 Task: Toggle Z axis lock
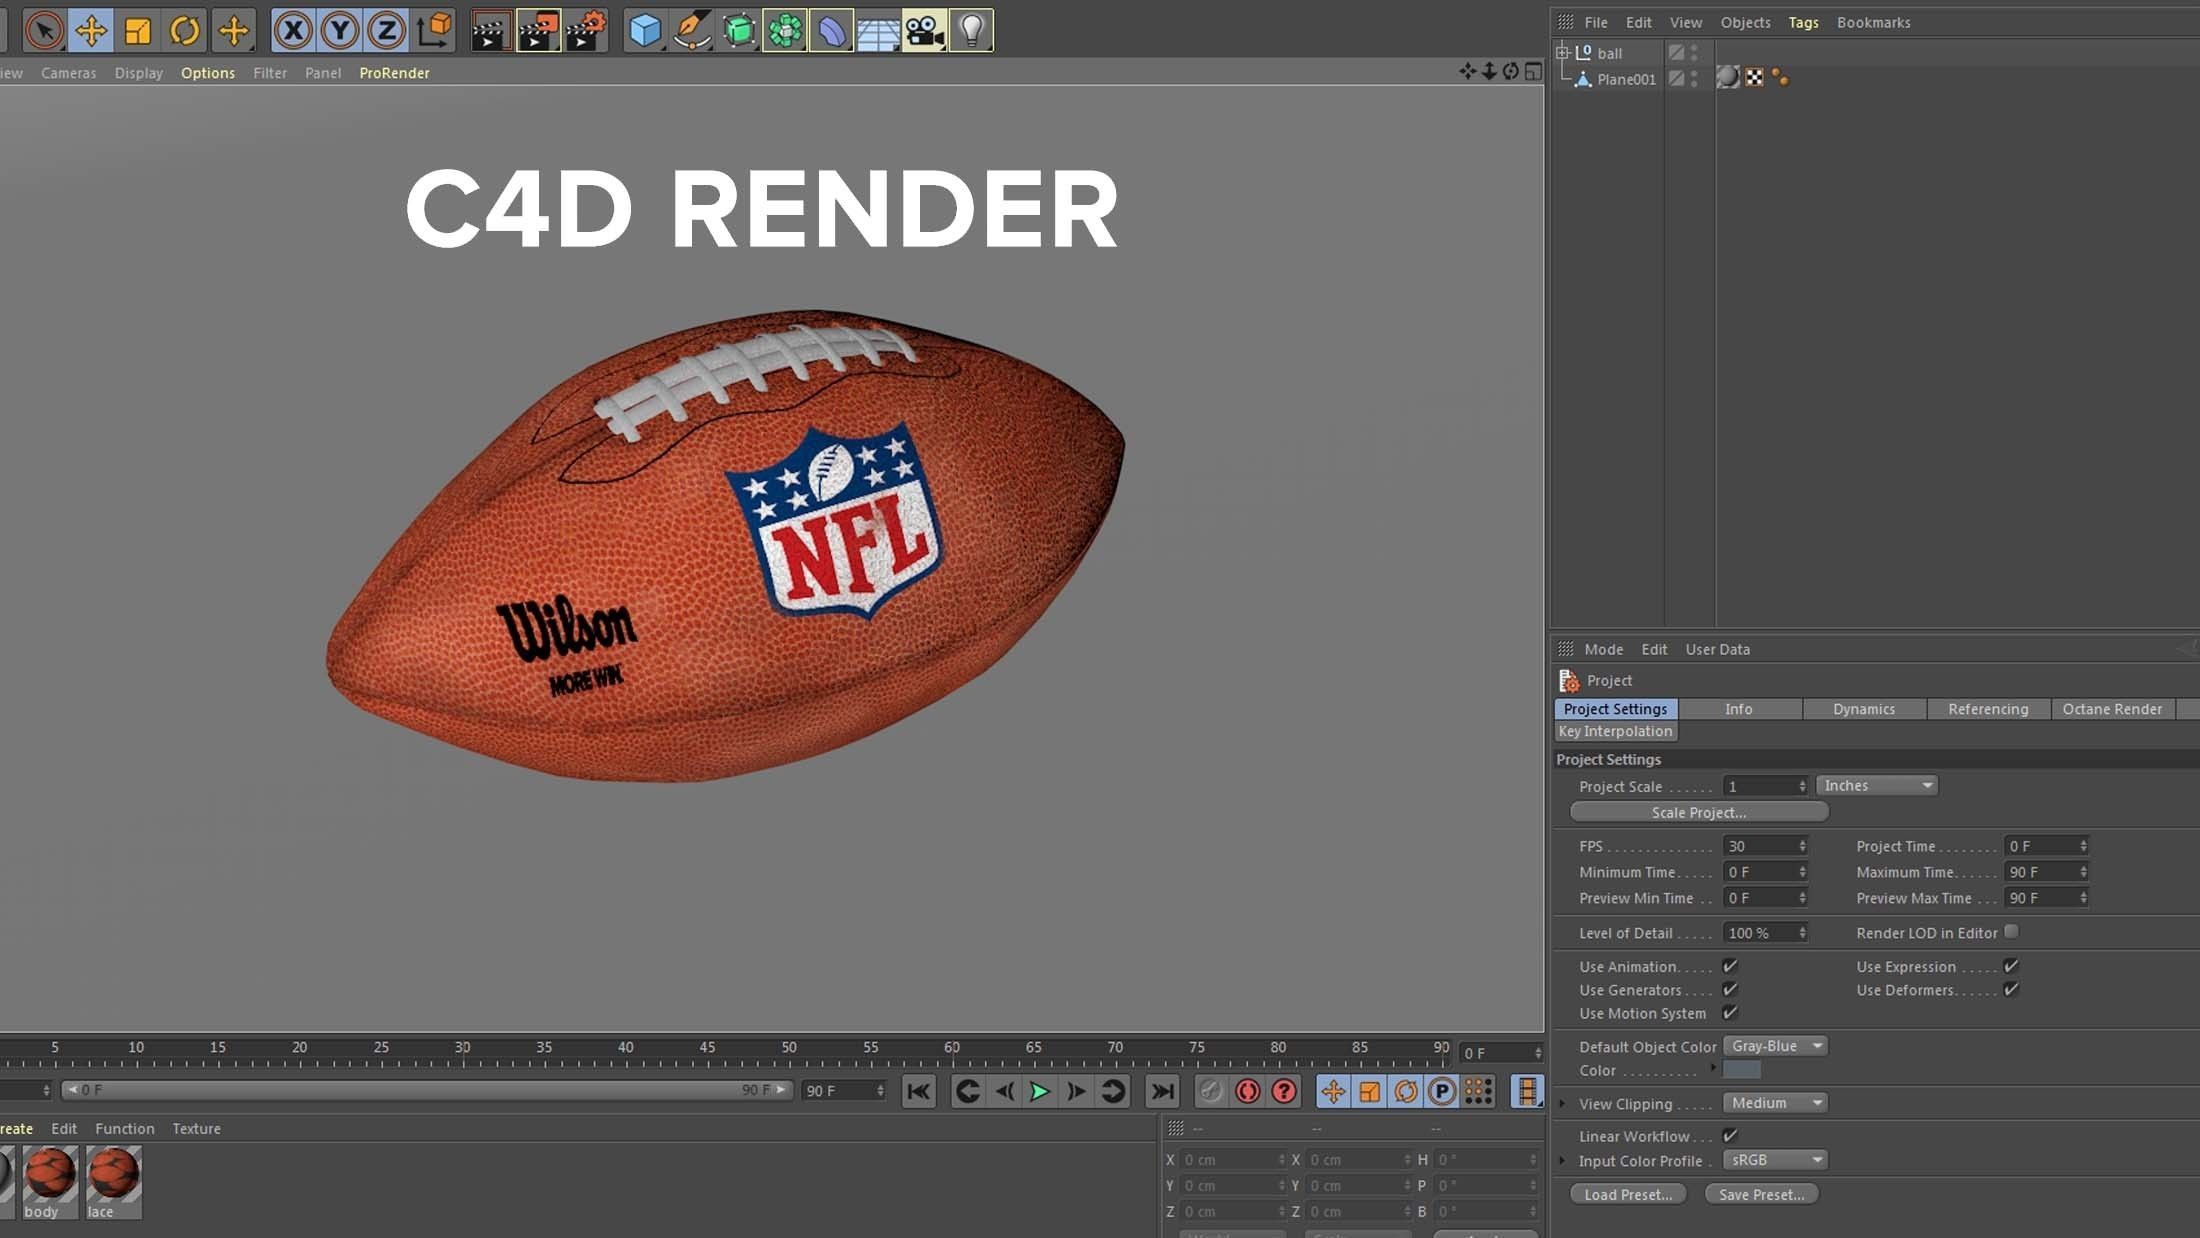click(386, 30)
